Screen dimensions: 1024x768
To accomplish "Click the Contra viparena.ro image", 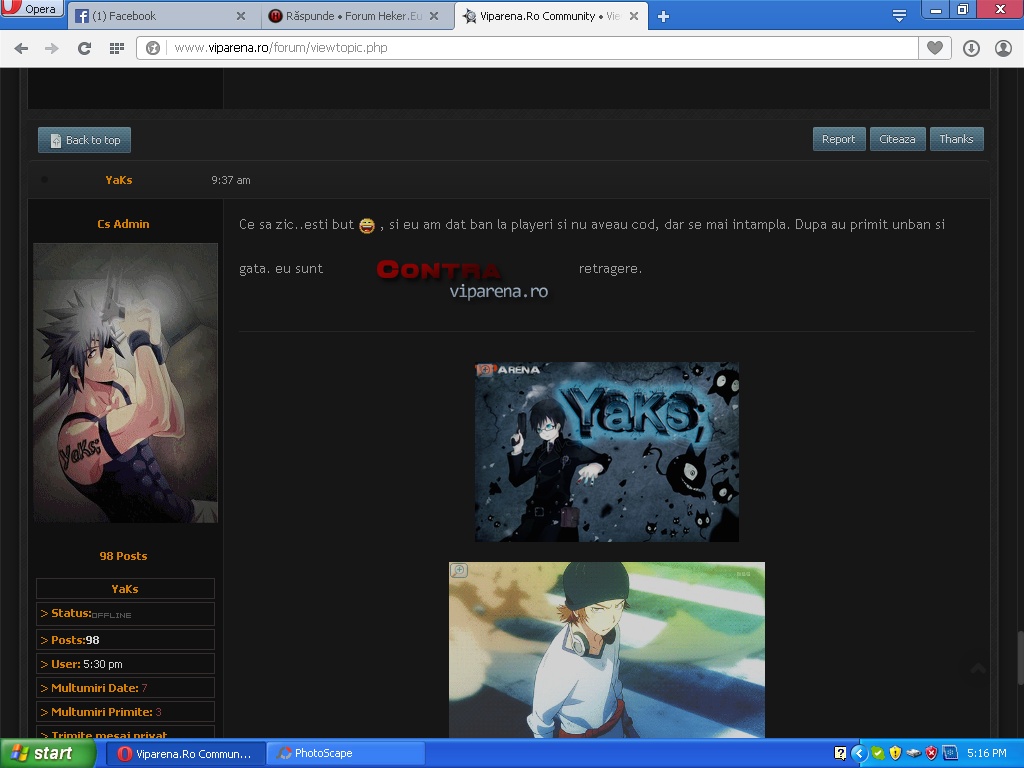I will point(462,279).
